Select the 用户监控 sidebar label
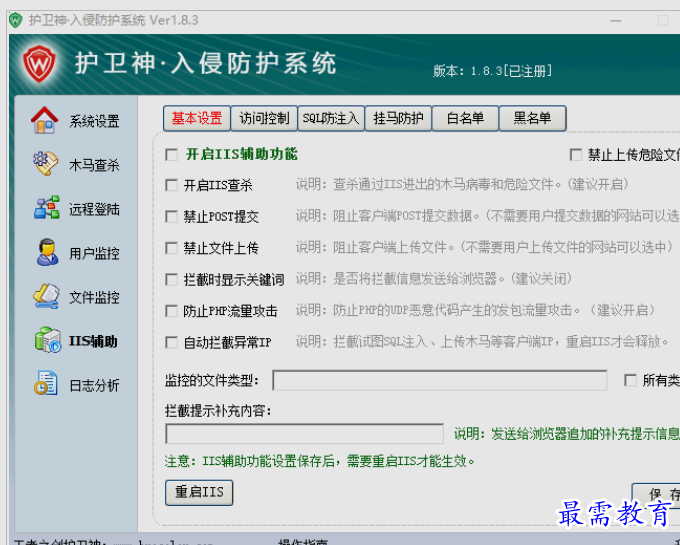 click(x=94, y=253)
